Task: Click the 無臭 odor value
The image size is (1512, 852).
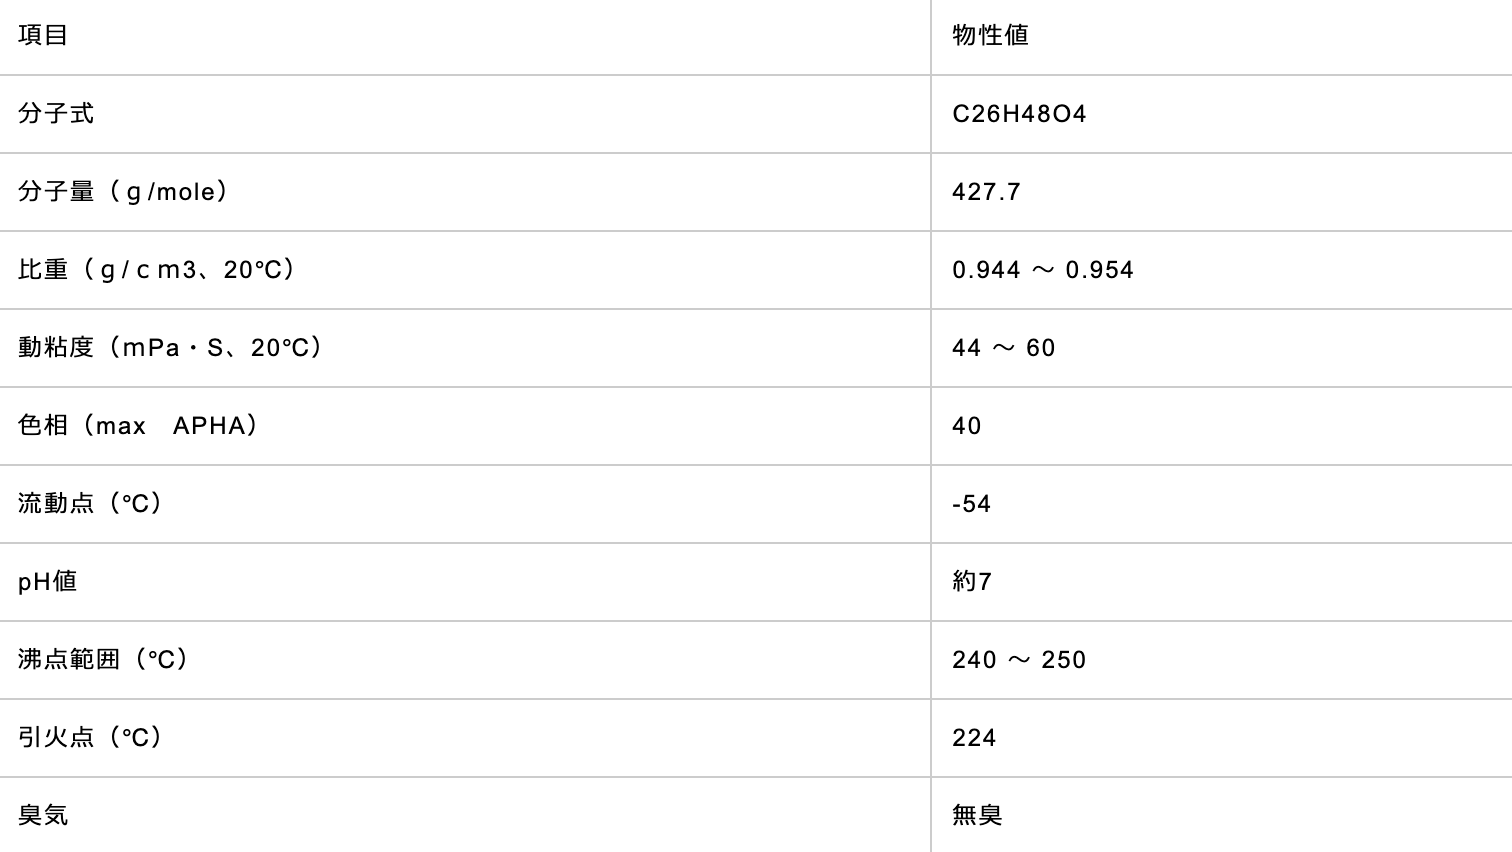Action: coord(977,815)
